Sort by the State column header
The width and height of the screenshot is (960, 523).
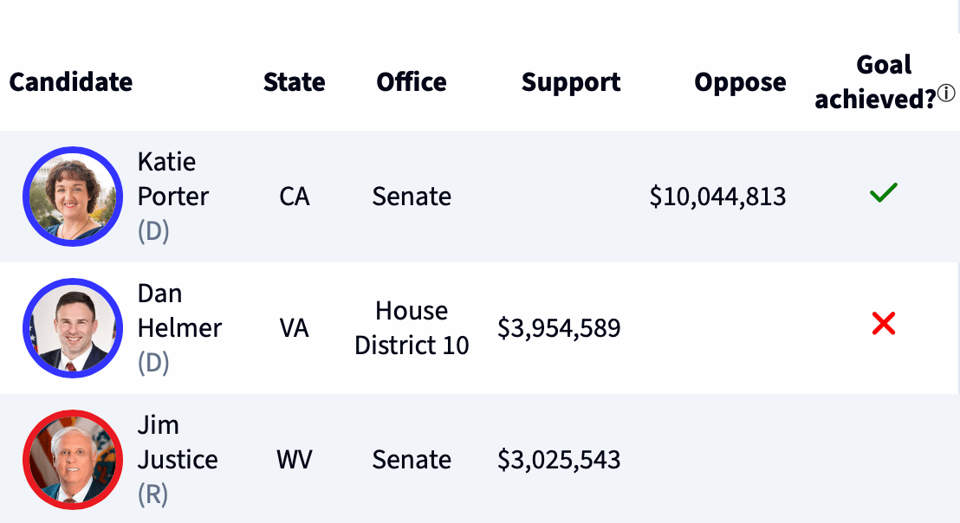[x=294, y=82]
